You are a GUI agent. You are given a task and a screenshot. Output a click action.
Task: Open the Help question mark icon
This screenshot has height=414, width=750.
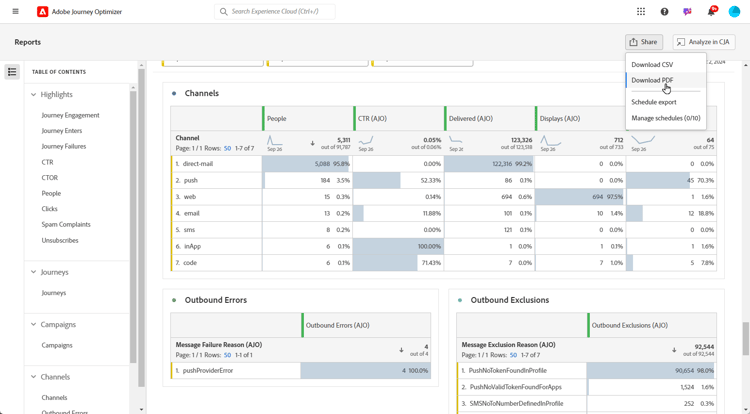coord(664,12)
